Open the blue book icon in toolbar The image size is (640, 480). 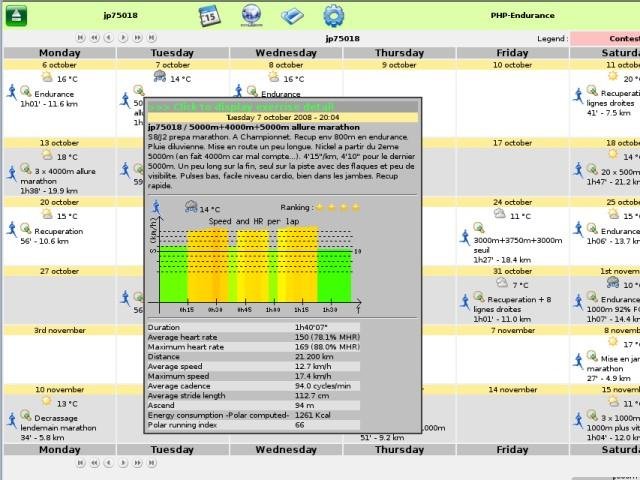click(x=292, y=16)
